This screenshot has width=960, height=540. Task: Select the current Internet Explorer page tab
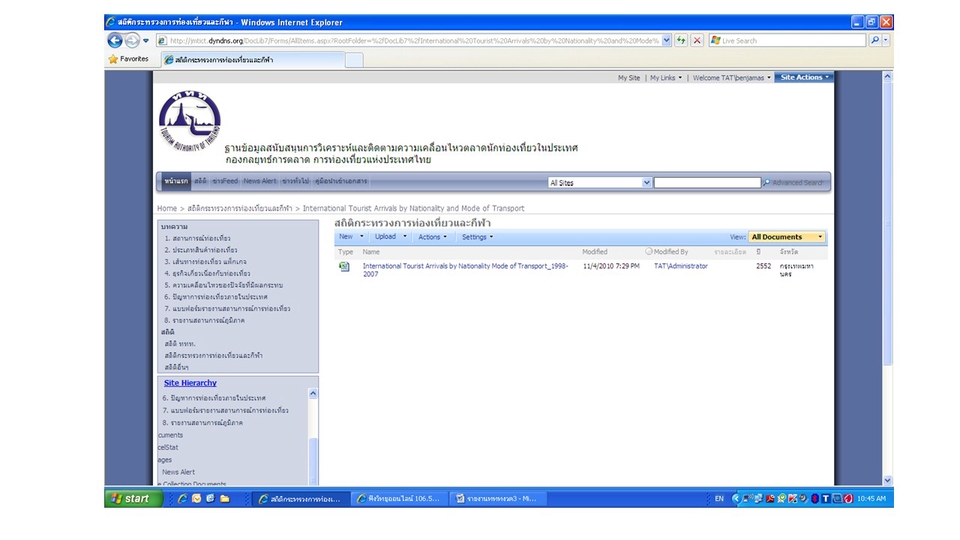(253, 59)
